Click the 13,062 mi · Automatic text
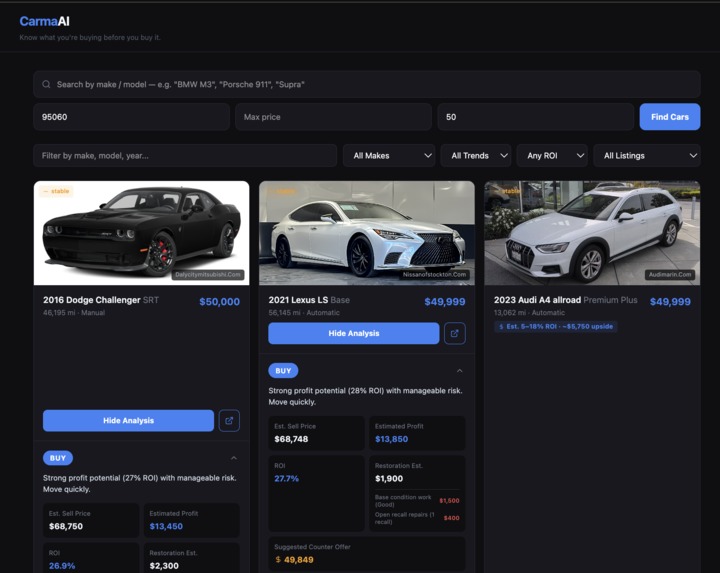The width and height of the screenshot is (720, 573). tap(529, 313)
